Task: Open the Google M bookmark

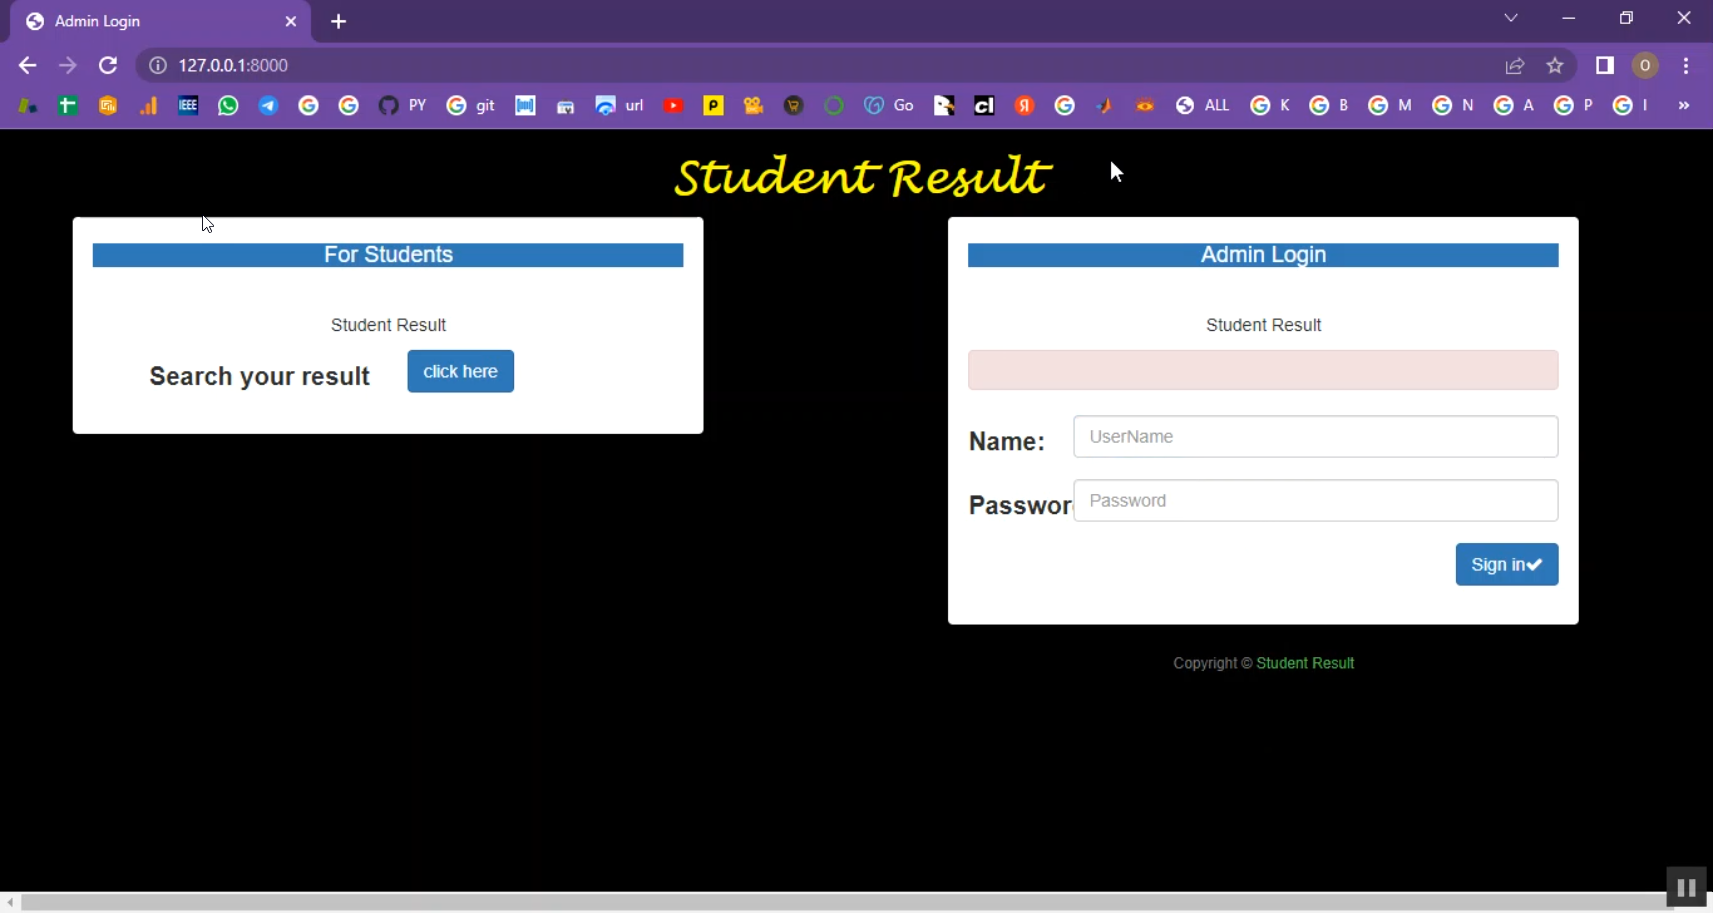Action: coord(1389,106)
